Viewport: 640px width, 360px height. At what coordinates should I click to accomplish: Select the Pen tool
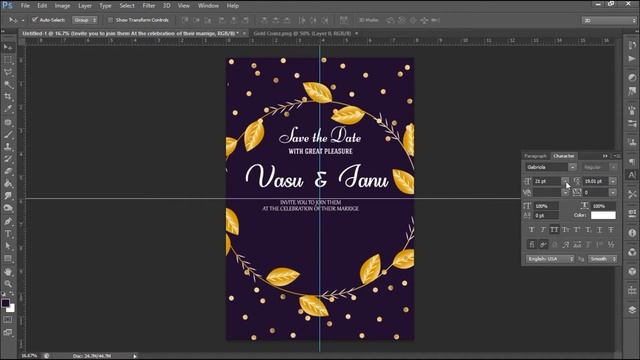coord(8,221)
